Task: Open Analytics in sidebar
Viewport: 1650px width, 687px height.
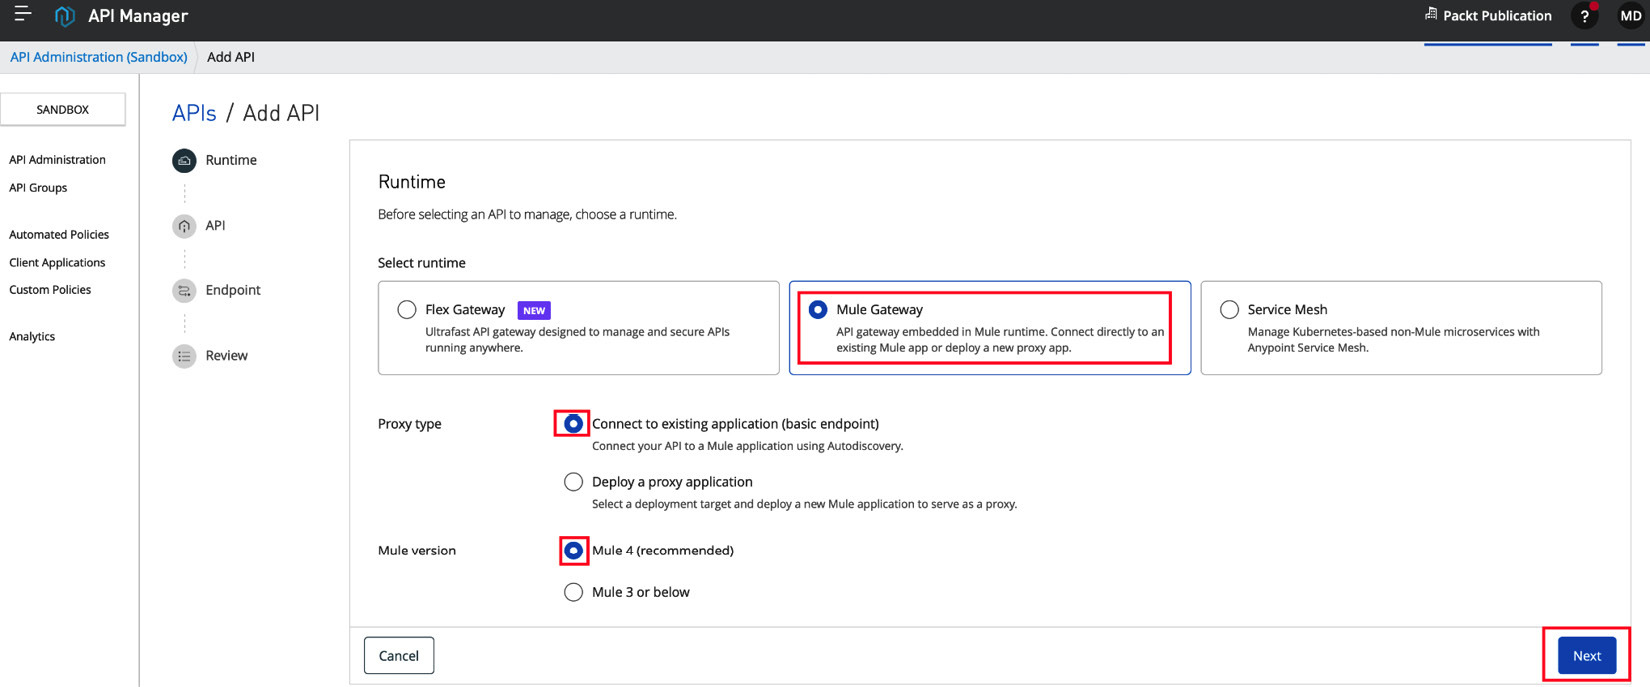Action: pos(32,337)
